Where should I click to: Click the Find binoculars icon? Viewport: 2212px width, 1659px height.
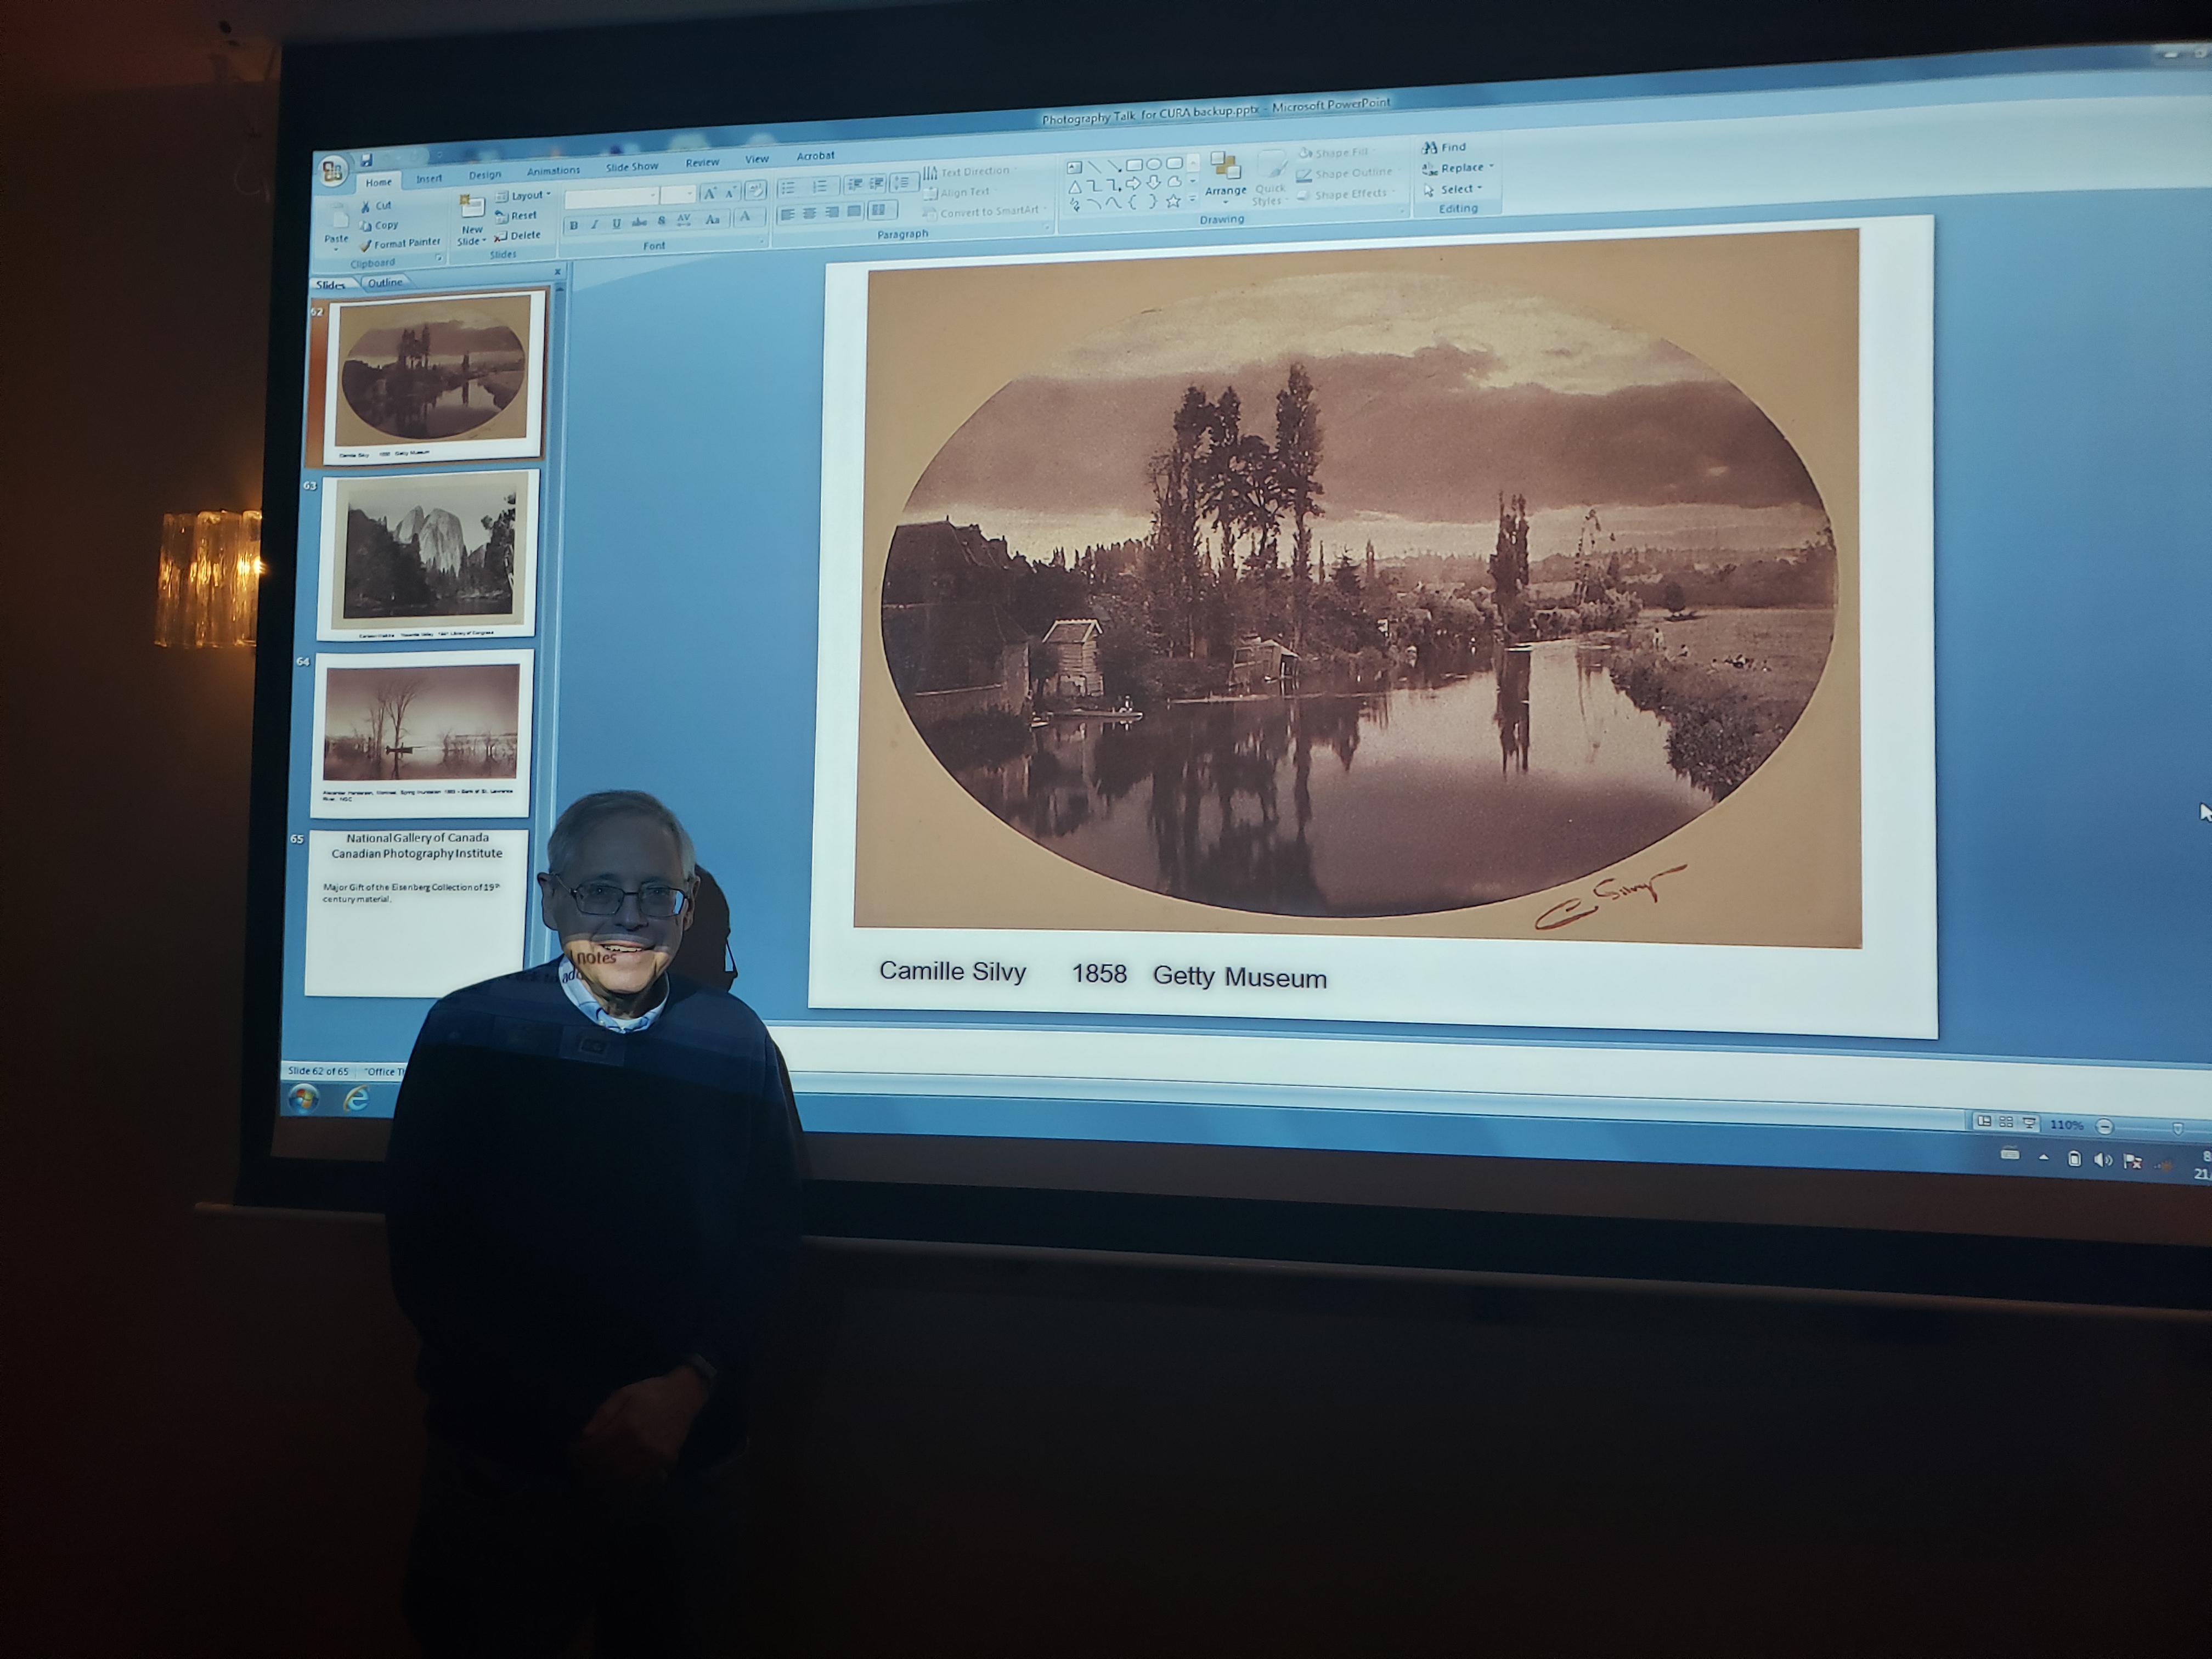(1429, 147)
